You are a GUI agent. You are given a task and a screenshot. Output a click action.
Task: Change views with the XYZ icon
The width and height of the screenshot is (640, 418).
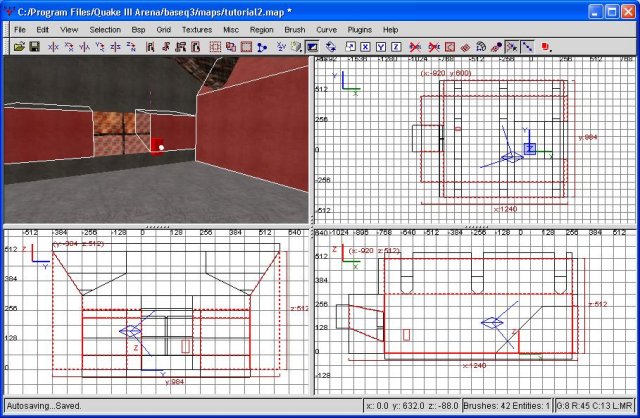click(281, 47)
